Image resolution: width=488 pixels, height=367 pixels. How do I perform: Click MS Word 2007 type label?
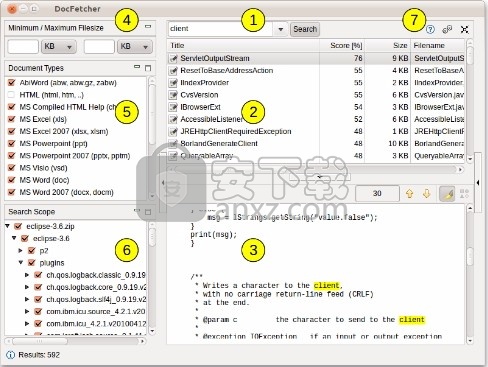(66, 192)
